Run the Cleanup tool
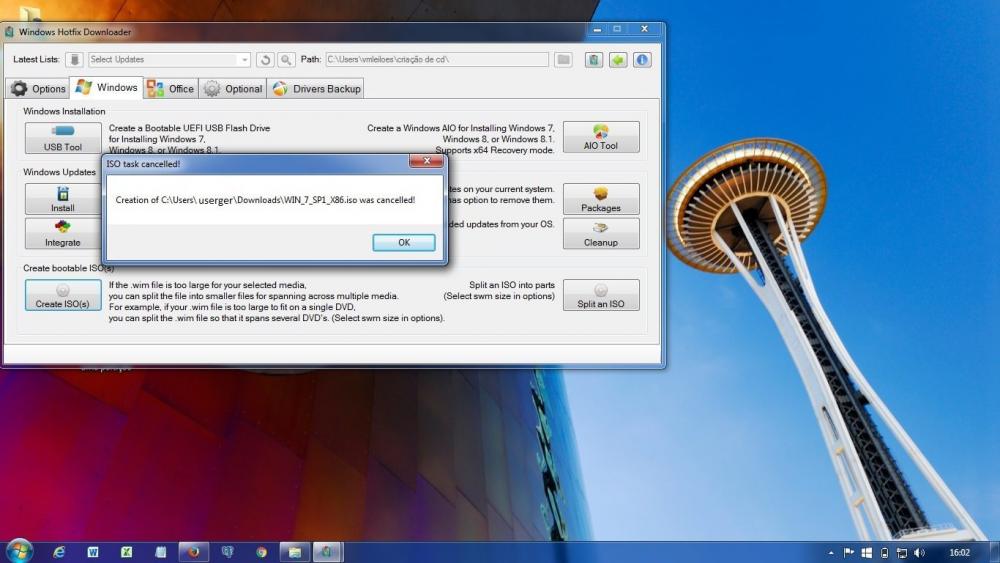Screen dimensions: 1000x563 601,234
